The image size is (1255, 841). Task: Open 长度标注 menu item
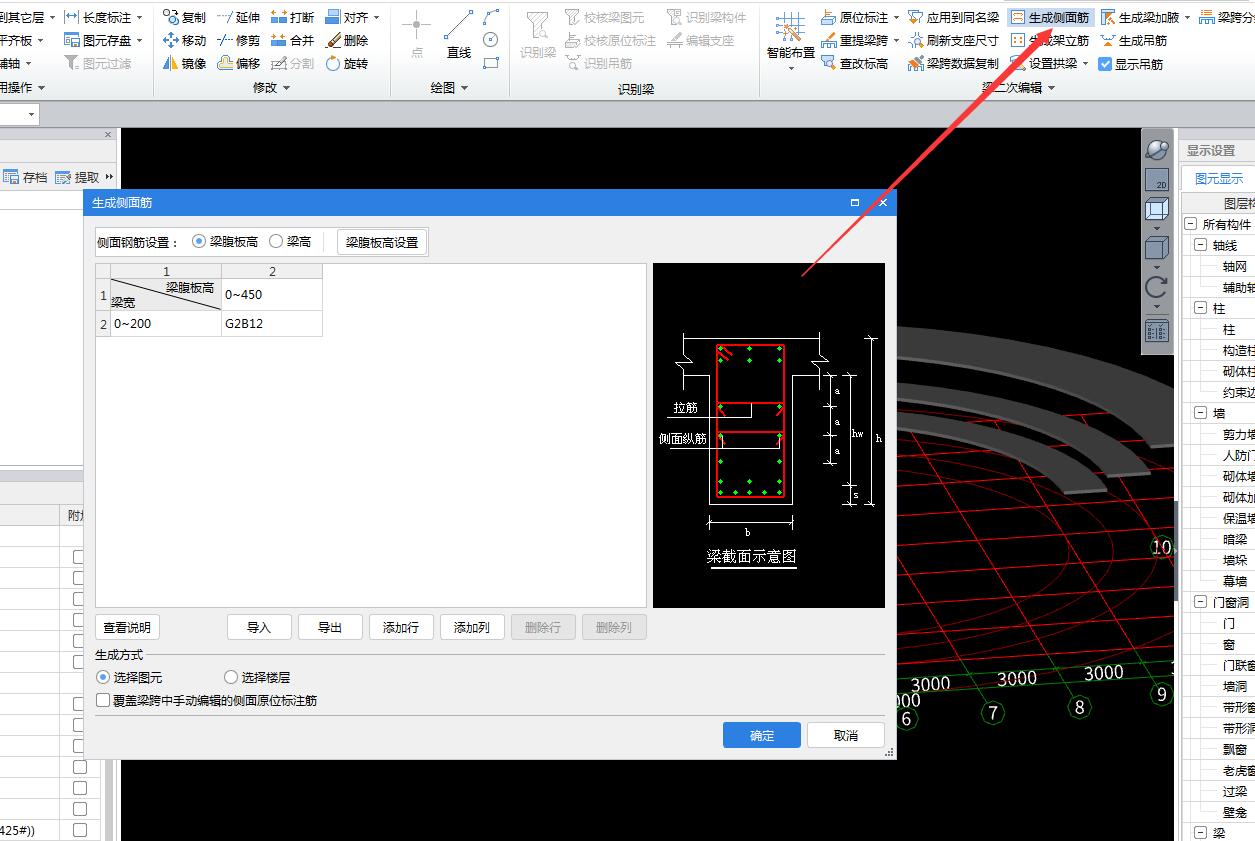coord(104,17)
